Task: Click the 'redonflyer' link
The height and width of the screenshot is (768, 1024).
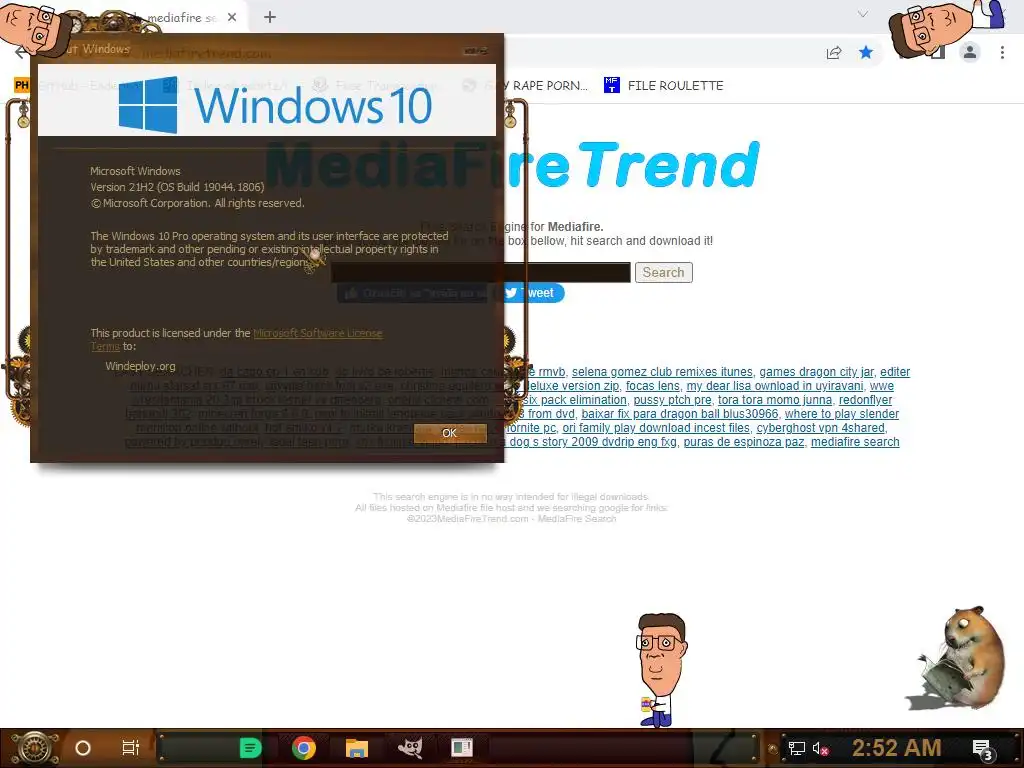Action: click(x=865, y=400)
